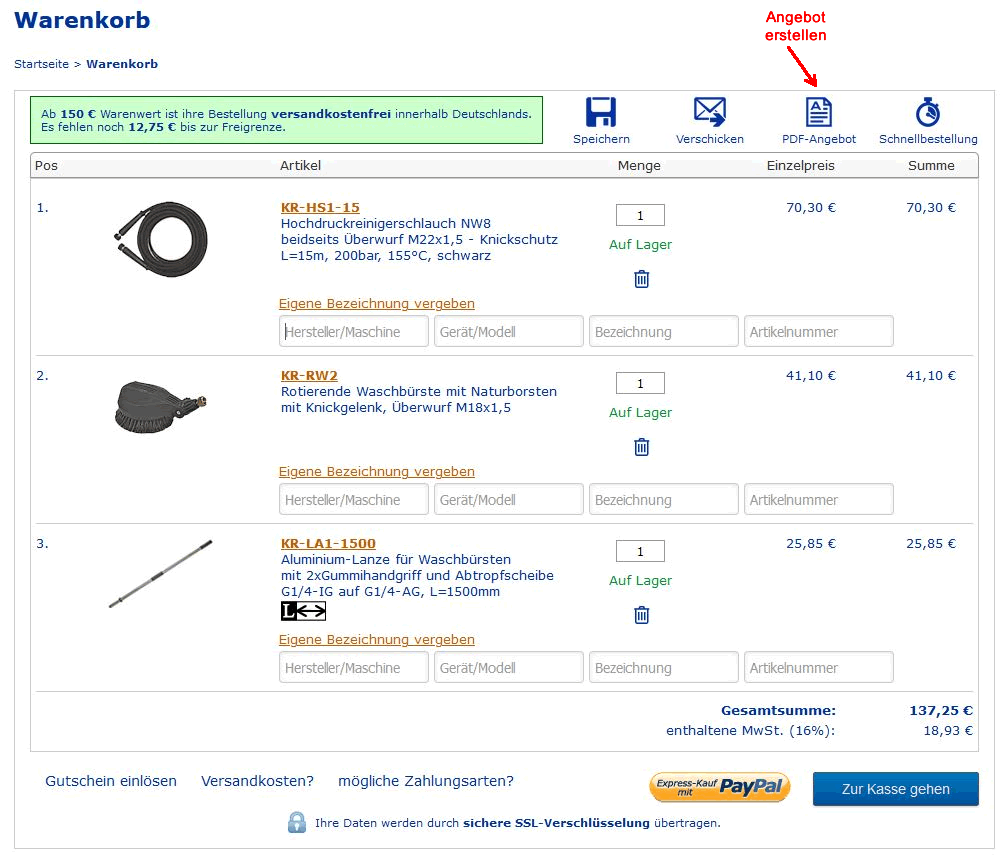Click the Verschicken envelope icon
This screenshot has height=857, width=1006.
(x=709, y=112)
